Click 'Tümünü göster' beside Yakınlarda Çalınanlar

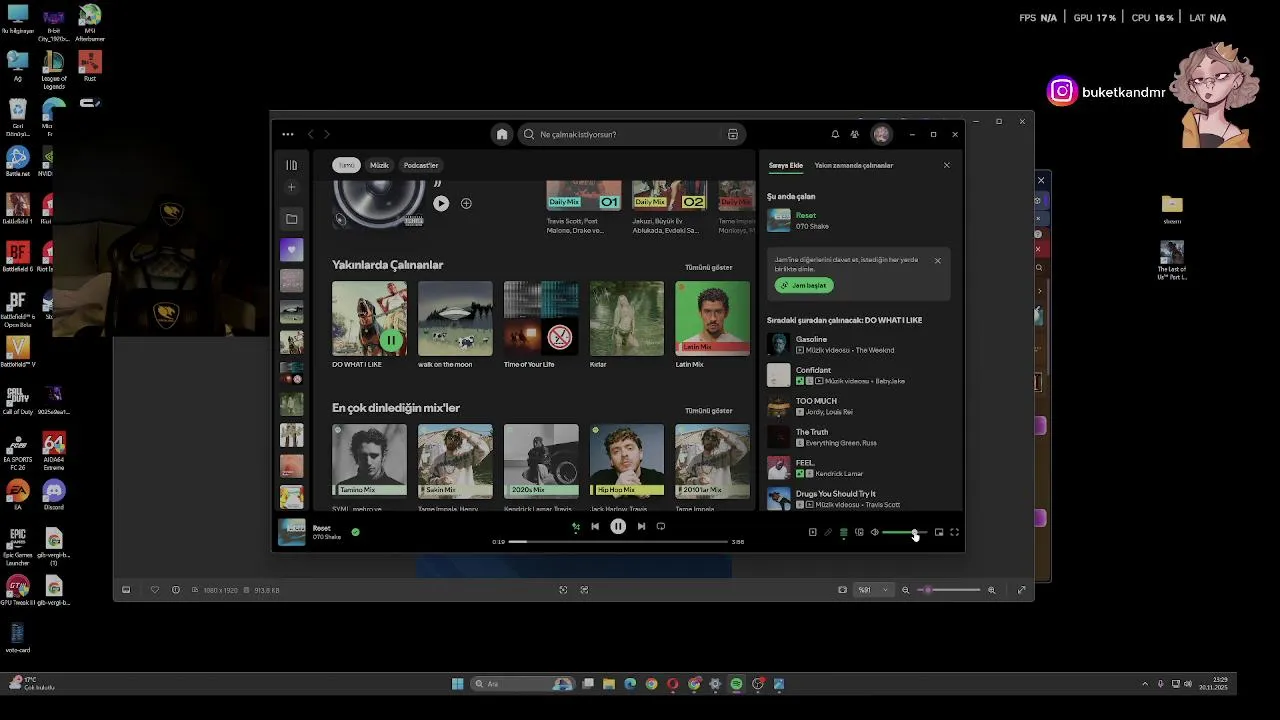[708, 267]
